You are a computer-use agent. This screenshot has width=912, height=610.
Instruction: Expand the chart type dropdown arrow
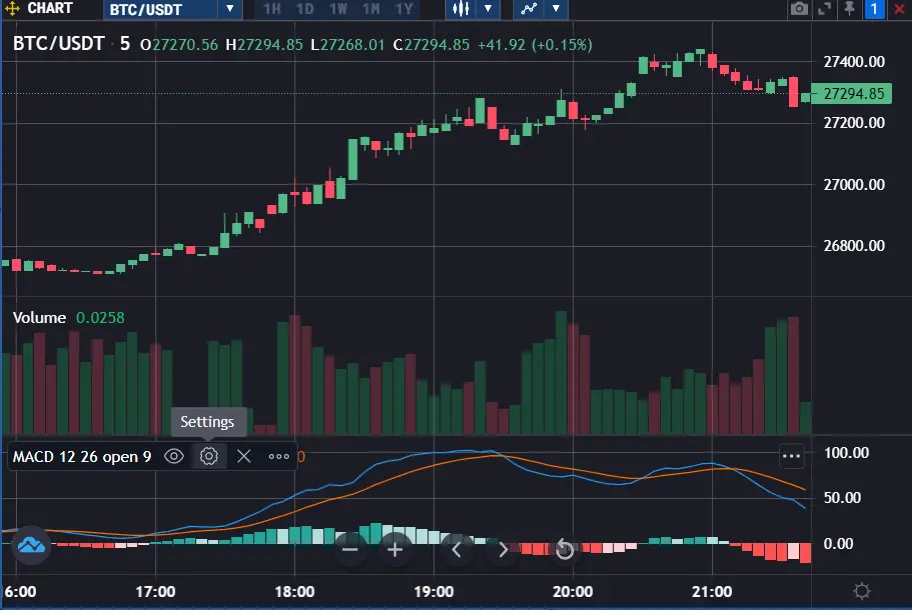coord(488,9)
